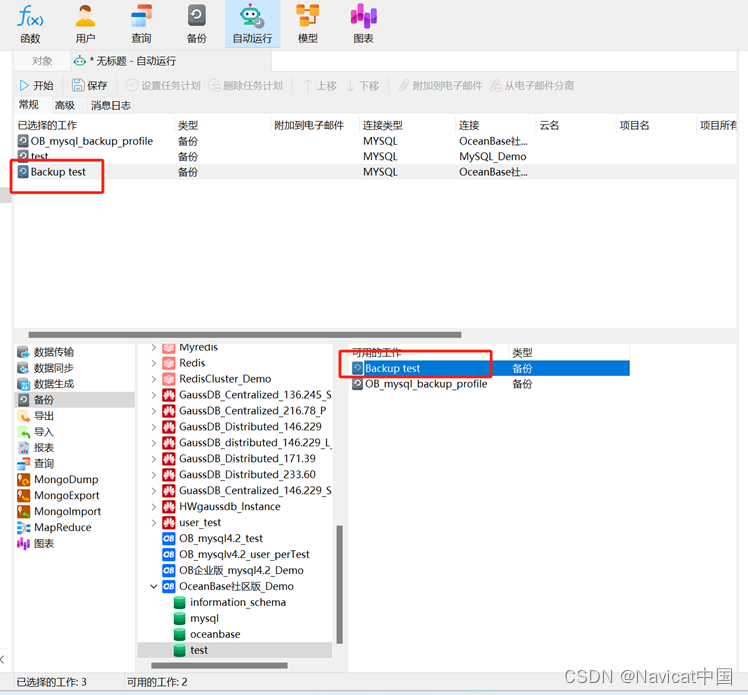Viewport: 748px width, 695px height.
Task: Open the 用户 (User) toolbar icon
Action: point(85,24)
